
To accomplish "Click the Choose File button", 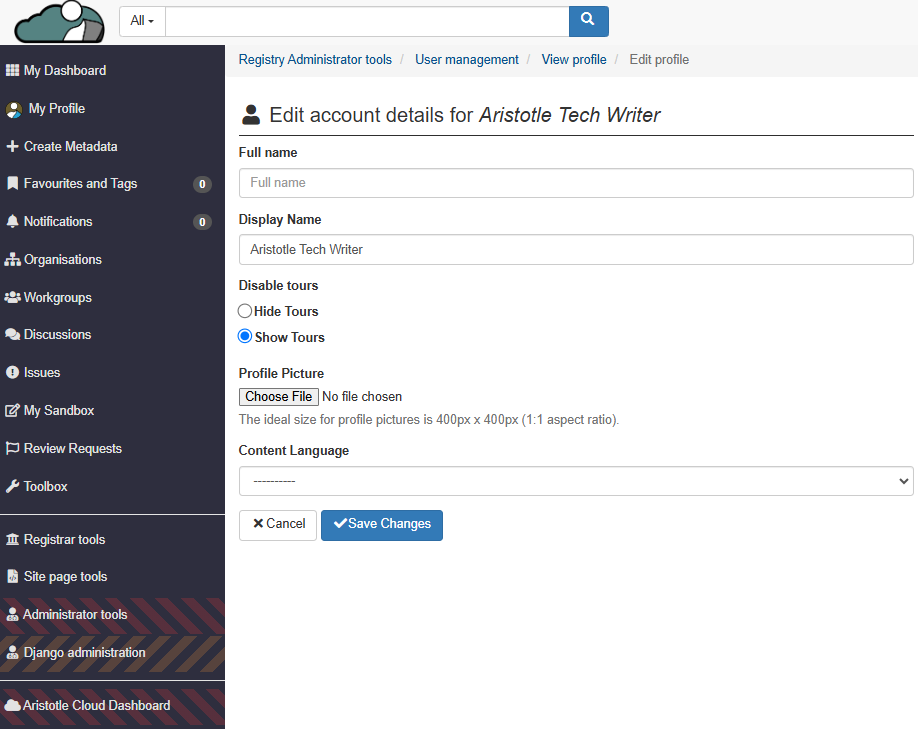I will 279,397.
